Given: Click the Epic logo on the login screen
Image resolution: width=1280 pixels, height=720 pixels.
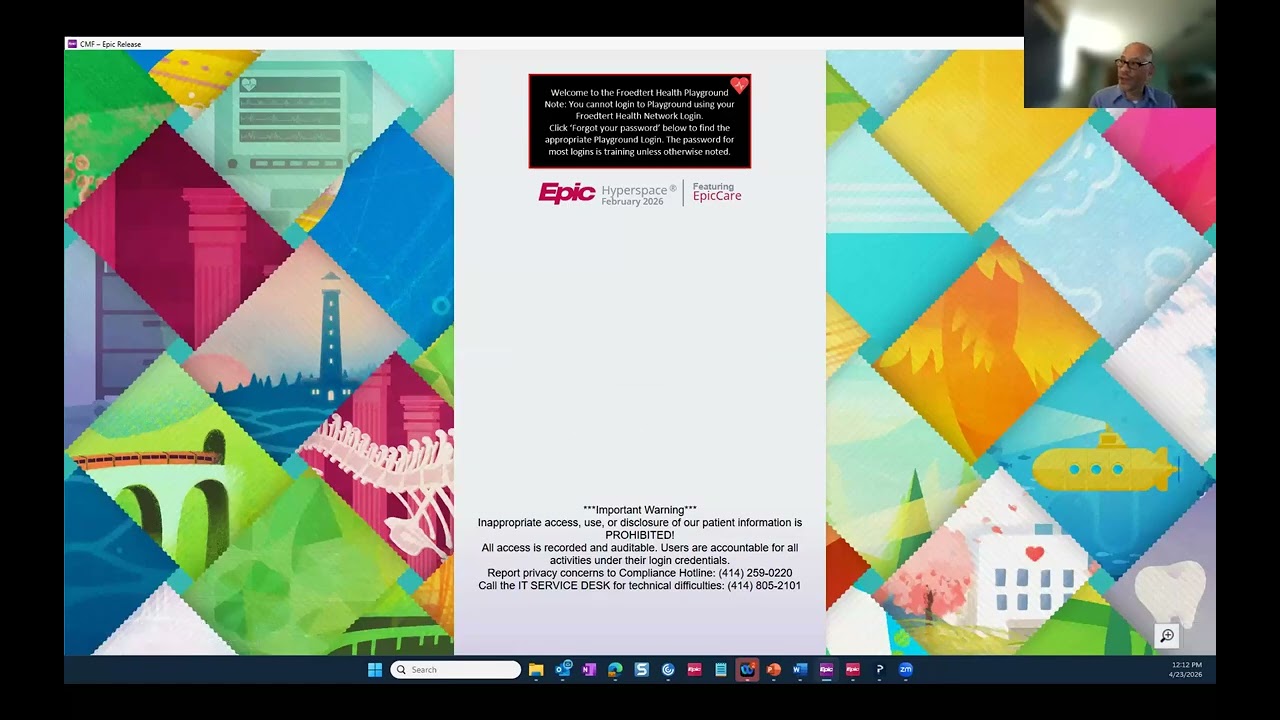Looking at the screenshot, I should click(567, 193).
